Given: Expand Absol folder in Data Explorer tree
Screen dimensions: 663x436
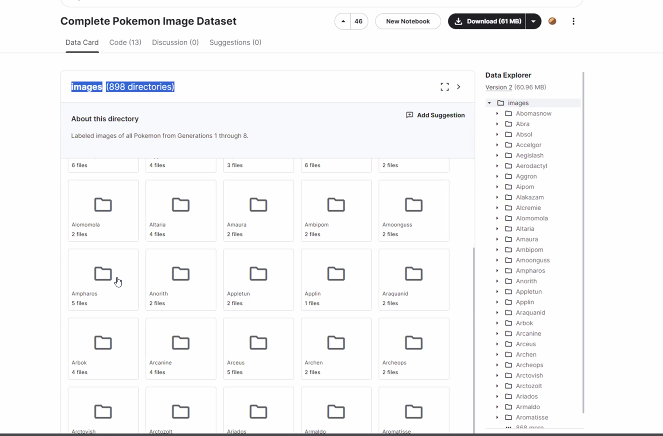Looking at the screenshot, I should (x=497, y=134).
